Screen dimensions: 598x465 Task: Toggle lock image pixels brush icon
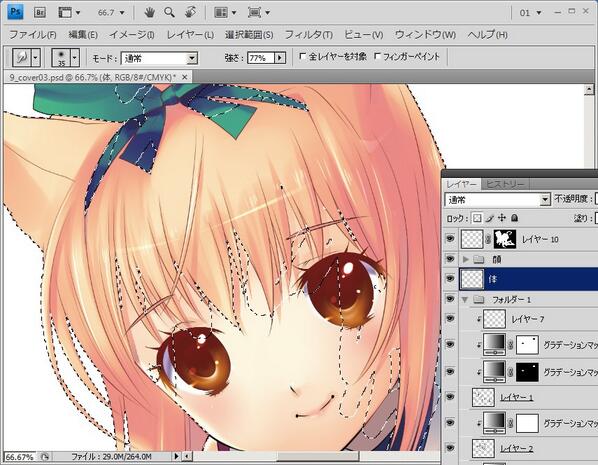point(490,218)
